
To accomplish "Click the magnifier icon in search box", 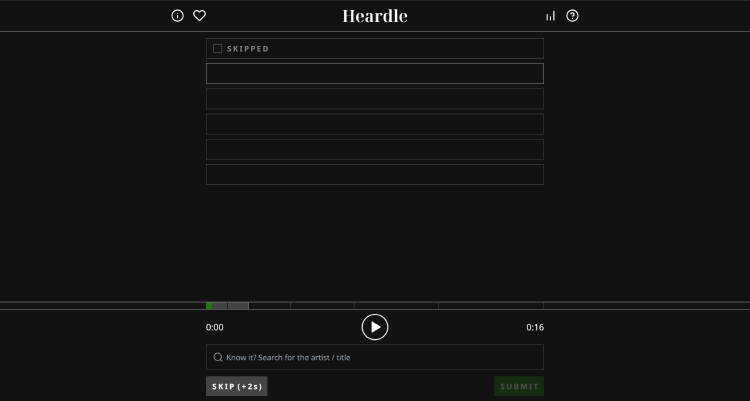I will coord(218,357).
